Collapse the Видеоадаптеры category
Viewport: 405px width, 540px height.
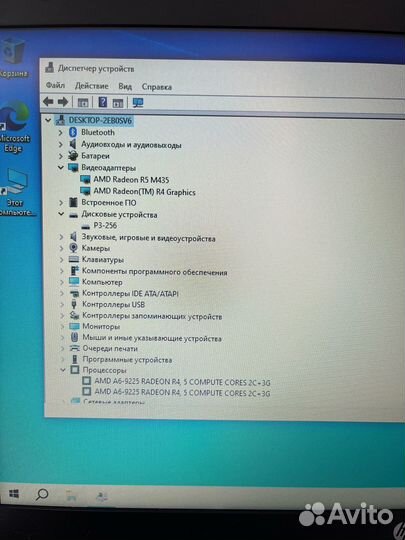tap(61, 168)
